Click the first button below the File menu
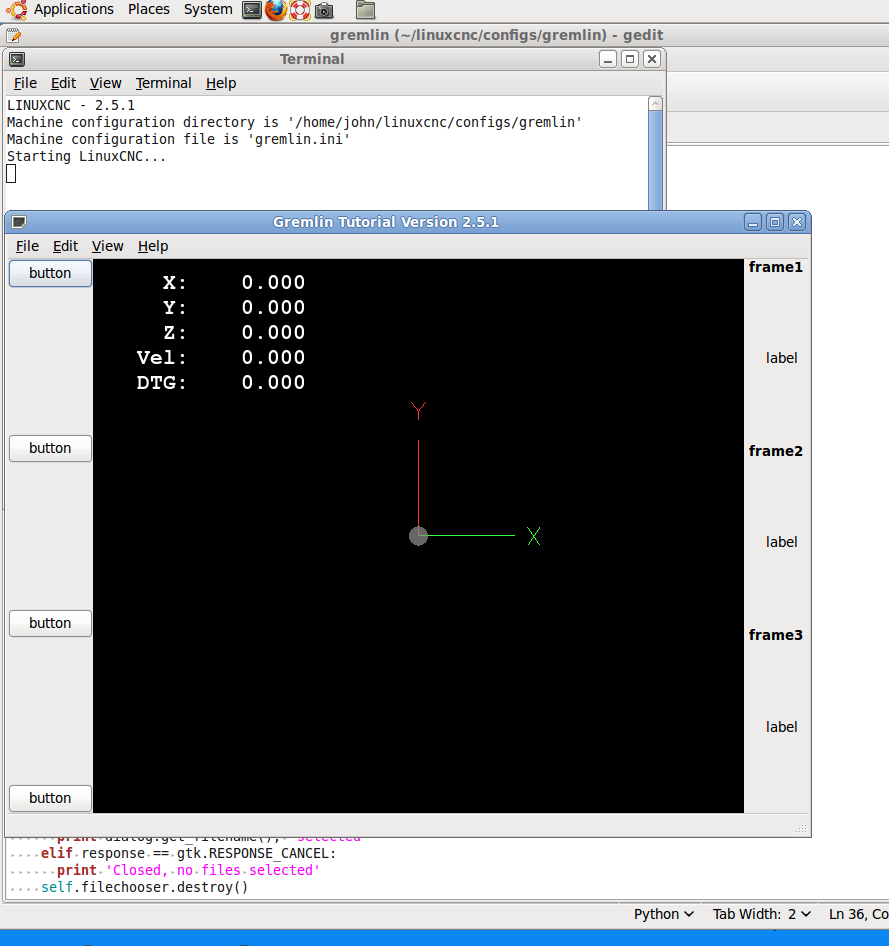889x946 pixels. (50, 273)
